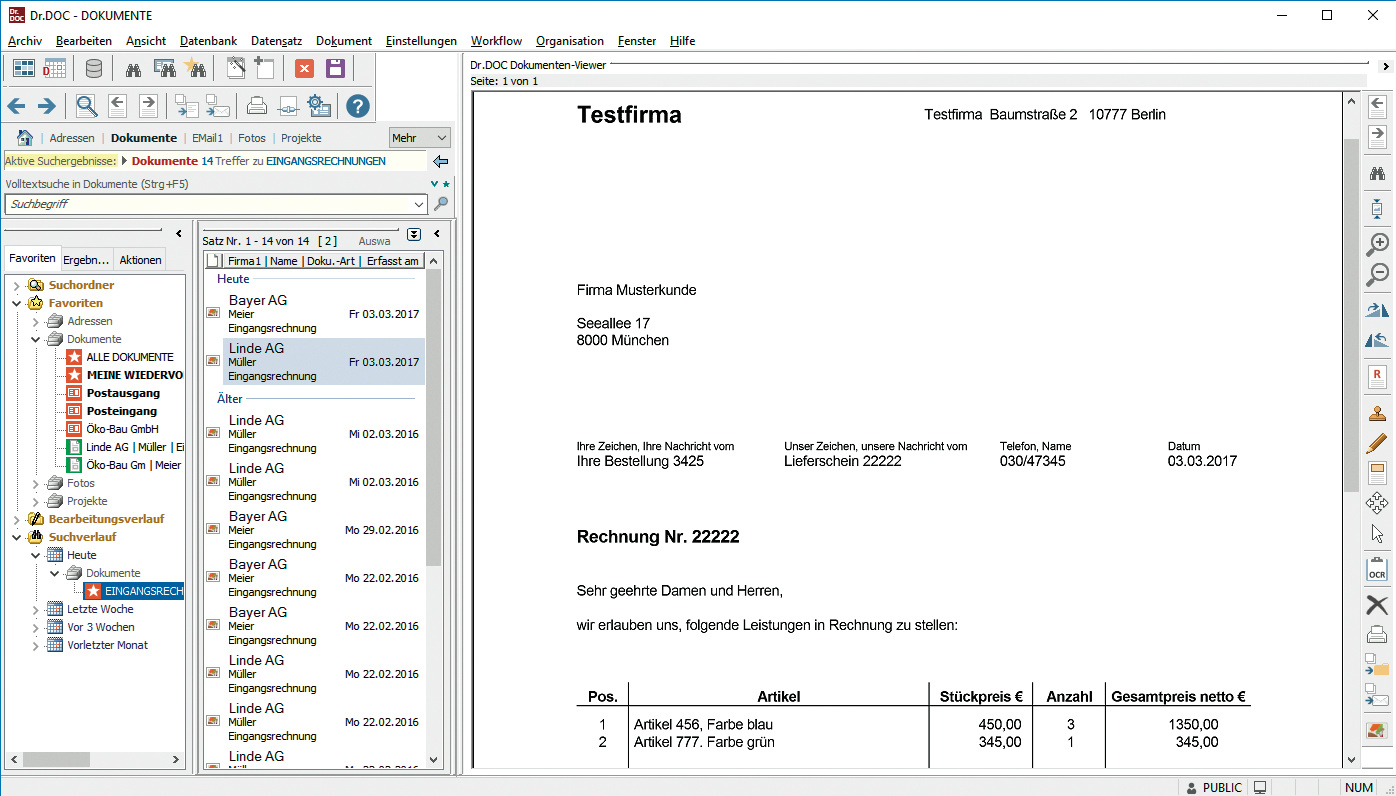Screen dimensions: 1396x796
Task: Click the note tool in viewer sidebar
Action: click(x=1378, y=473)
